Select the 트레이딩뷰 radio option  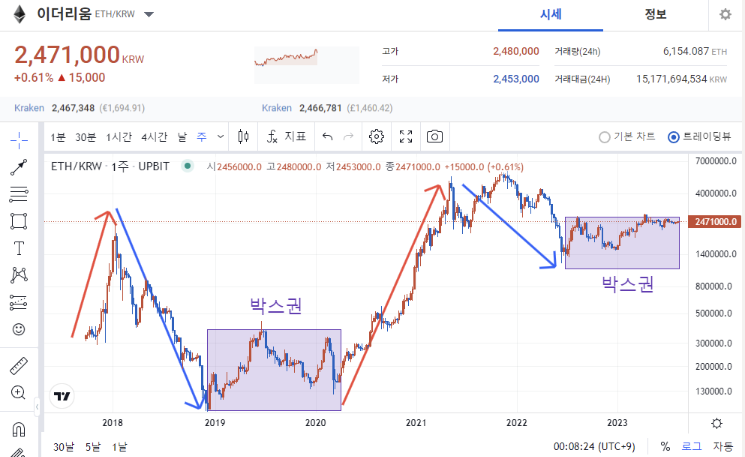click(x=699, y=137)
